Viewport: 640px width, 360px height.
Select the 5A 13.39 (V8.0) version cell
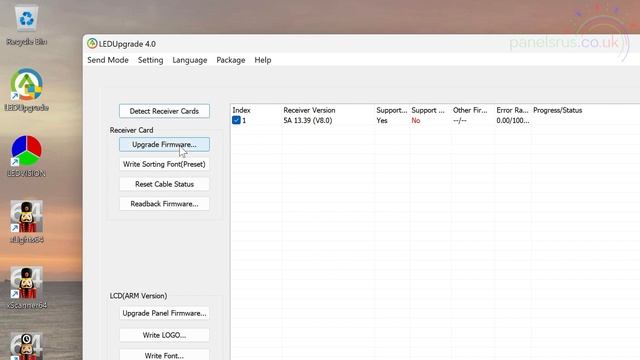pyautogui.click(x=308, y=120)
